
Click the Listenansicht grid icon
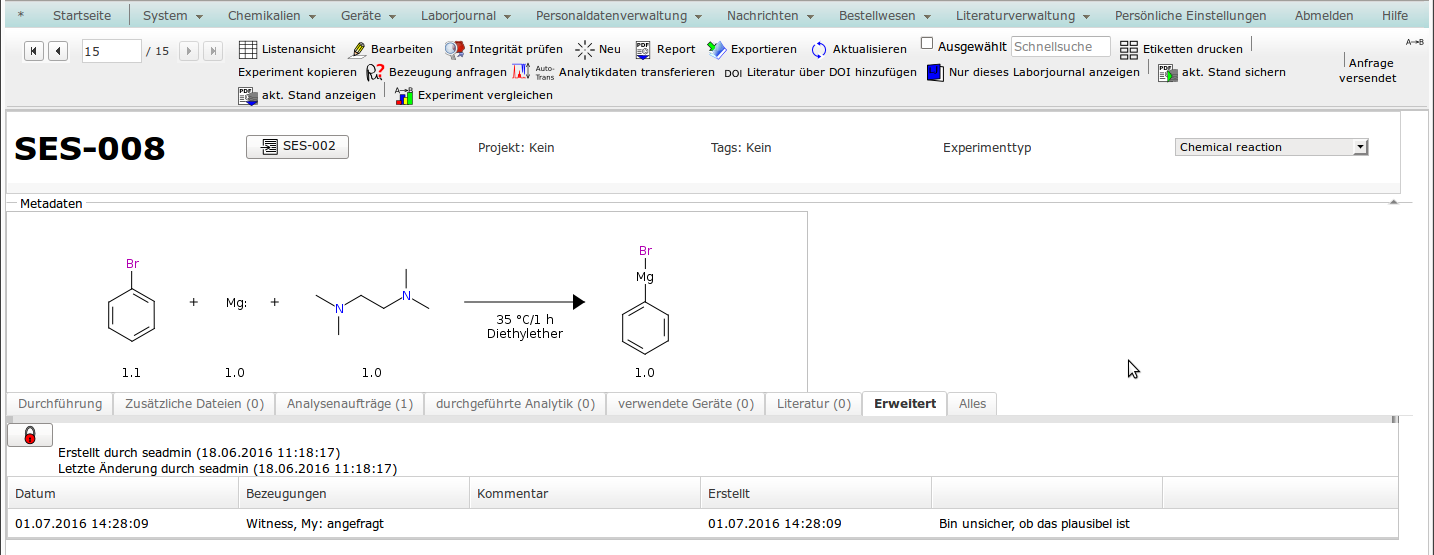click(x=249, y=49)
